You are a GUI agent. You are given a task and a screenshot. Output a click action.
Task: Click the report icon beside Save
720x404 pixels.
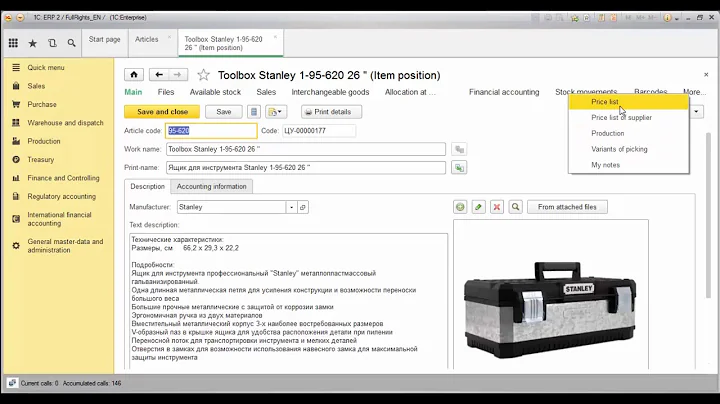[254, 112]
